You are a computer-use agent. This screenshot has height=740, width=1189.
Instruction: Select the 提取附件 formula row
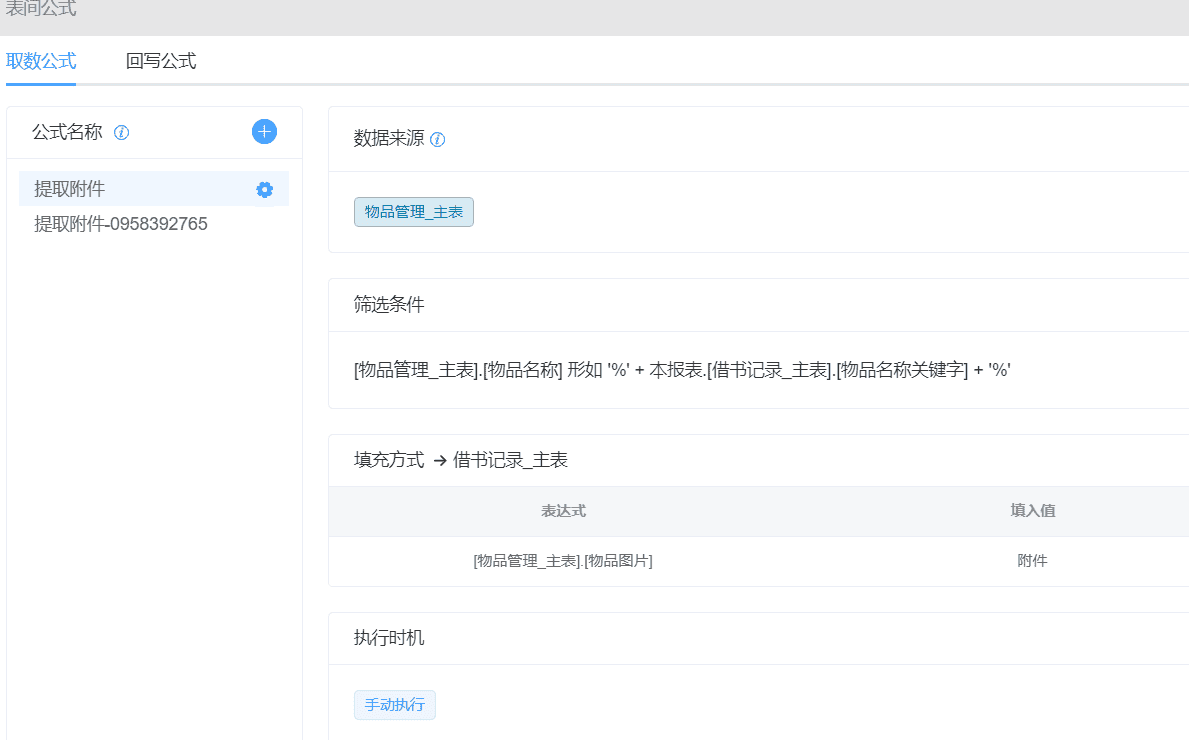click(x=154, y=189)
